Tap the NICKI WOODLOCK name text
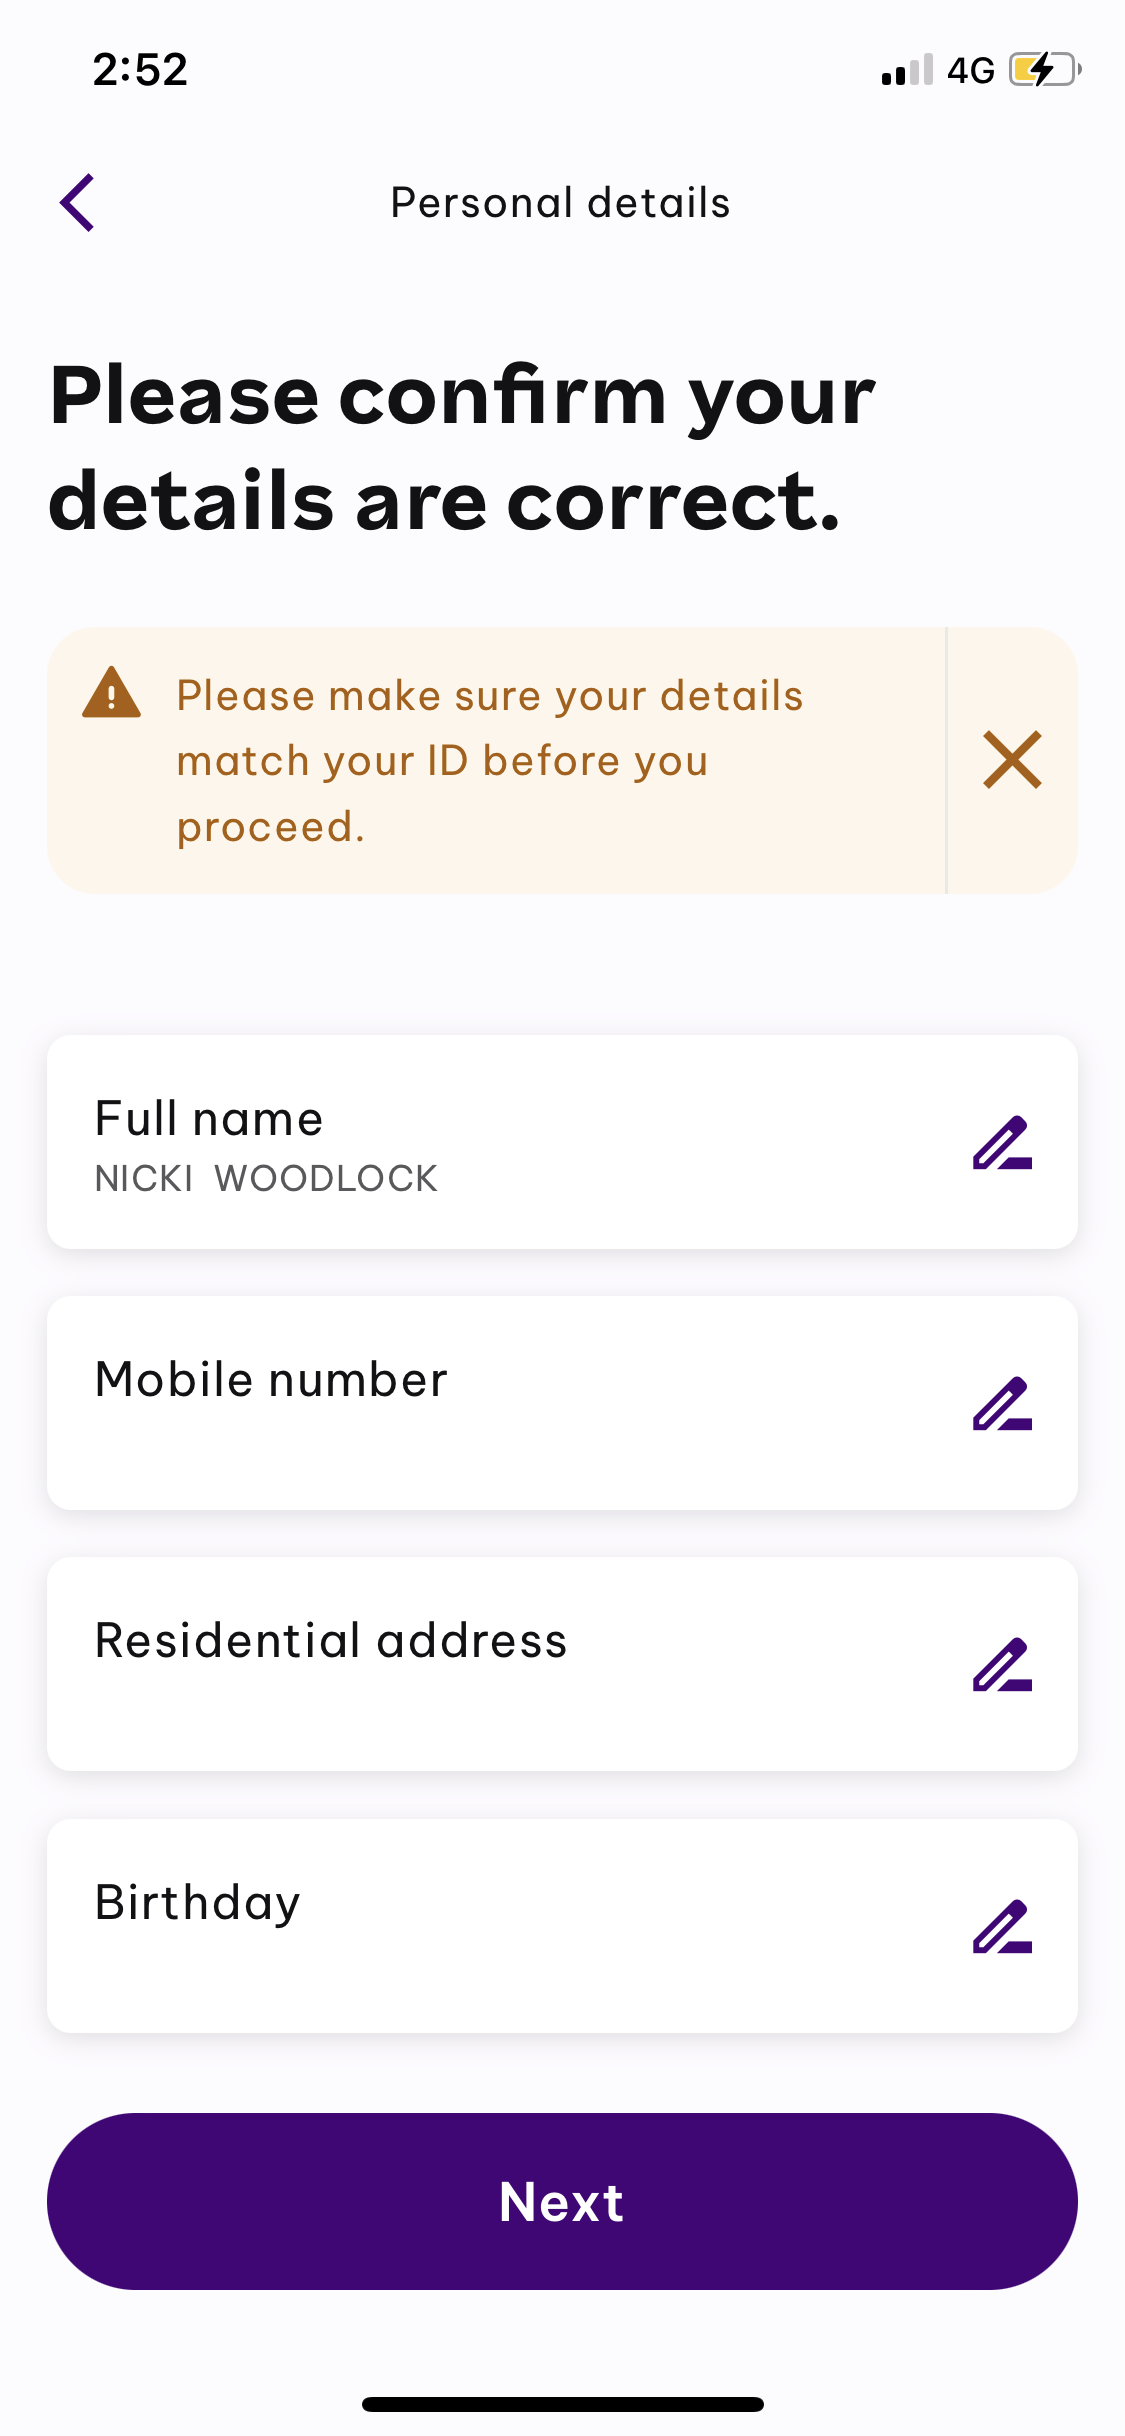This screenshot has width=1125, height=2436. coord(266,1179)
